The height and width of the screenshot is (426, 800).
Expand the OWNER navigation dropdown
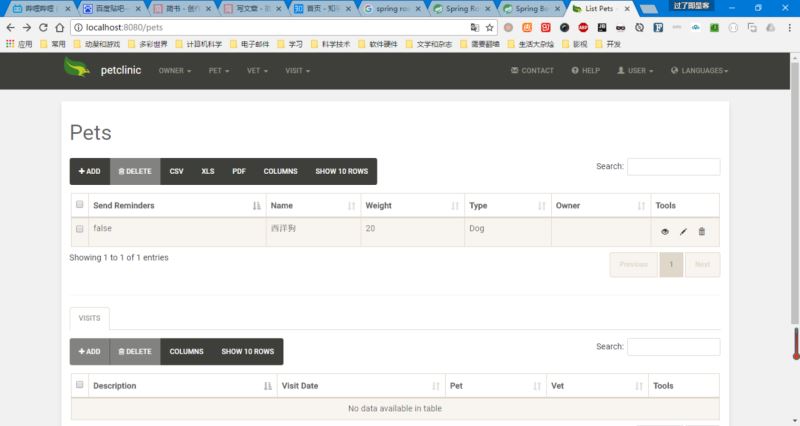click(x=174, y=71)
